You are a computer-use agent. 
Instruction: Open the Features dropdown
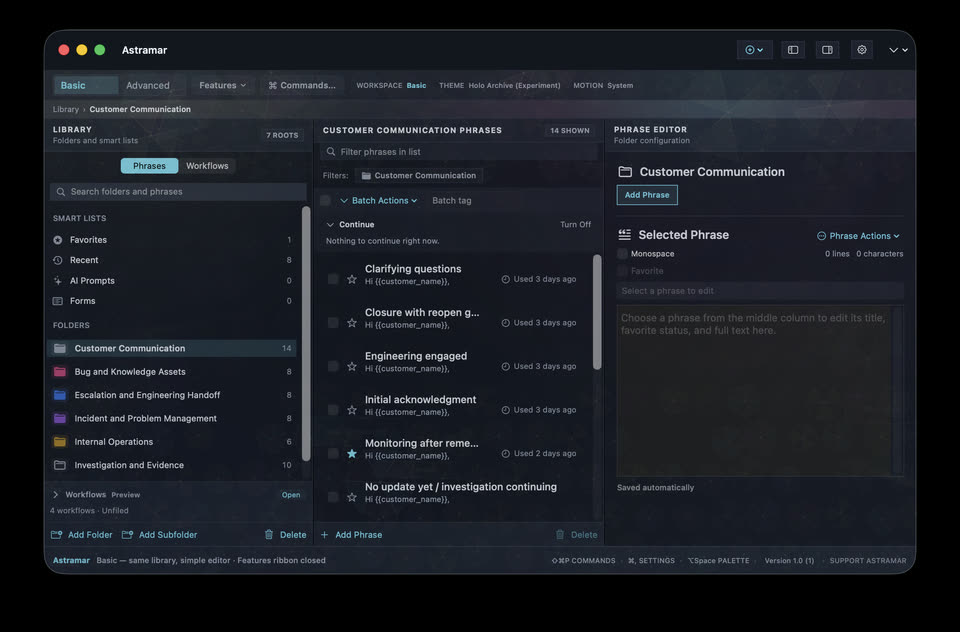[x=222, y=85]
